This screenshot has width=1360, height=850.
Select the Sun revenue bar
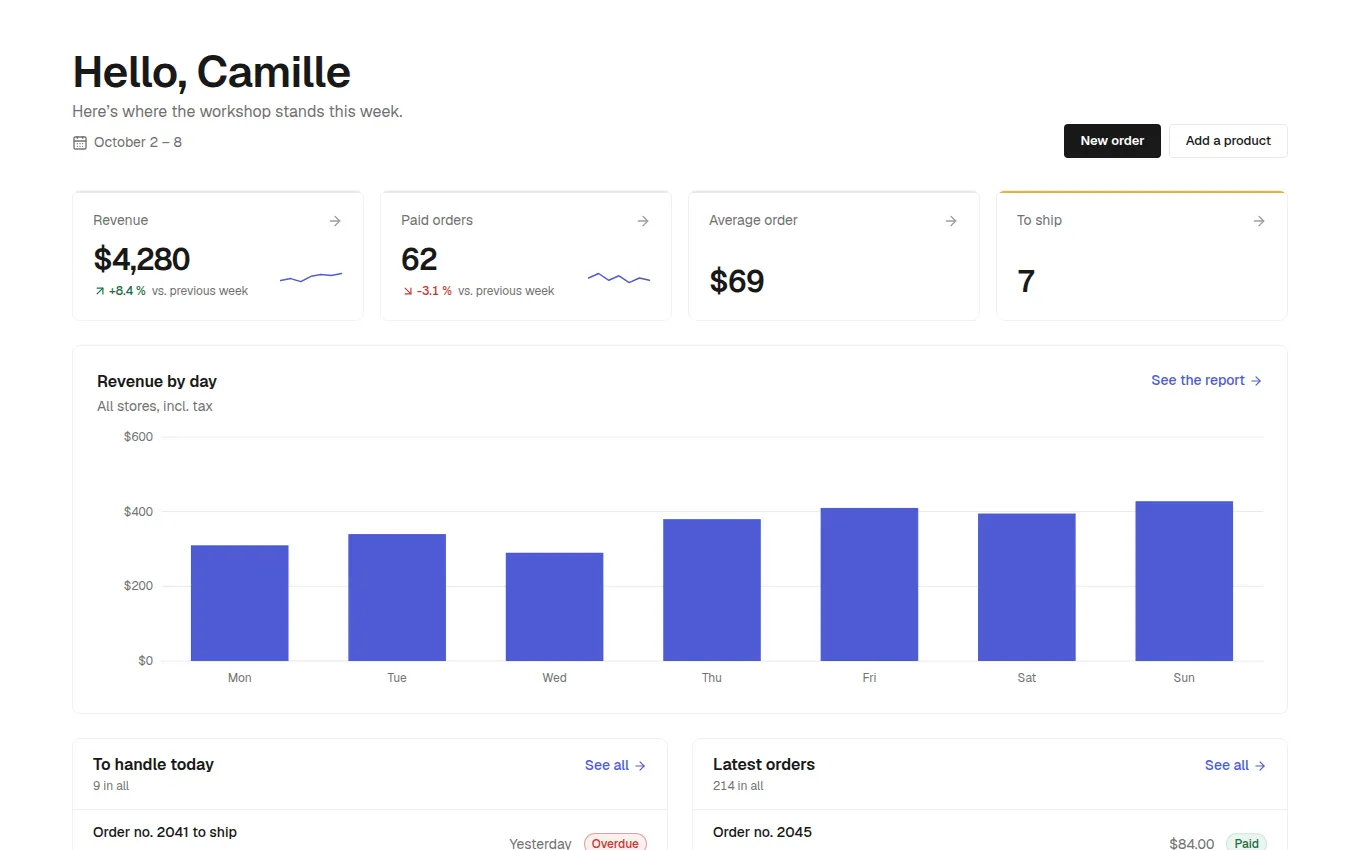click(1184, 581)
